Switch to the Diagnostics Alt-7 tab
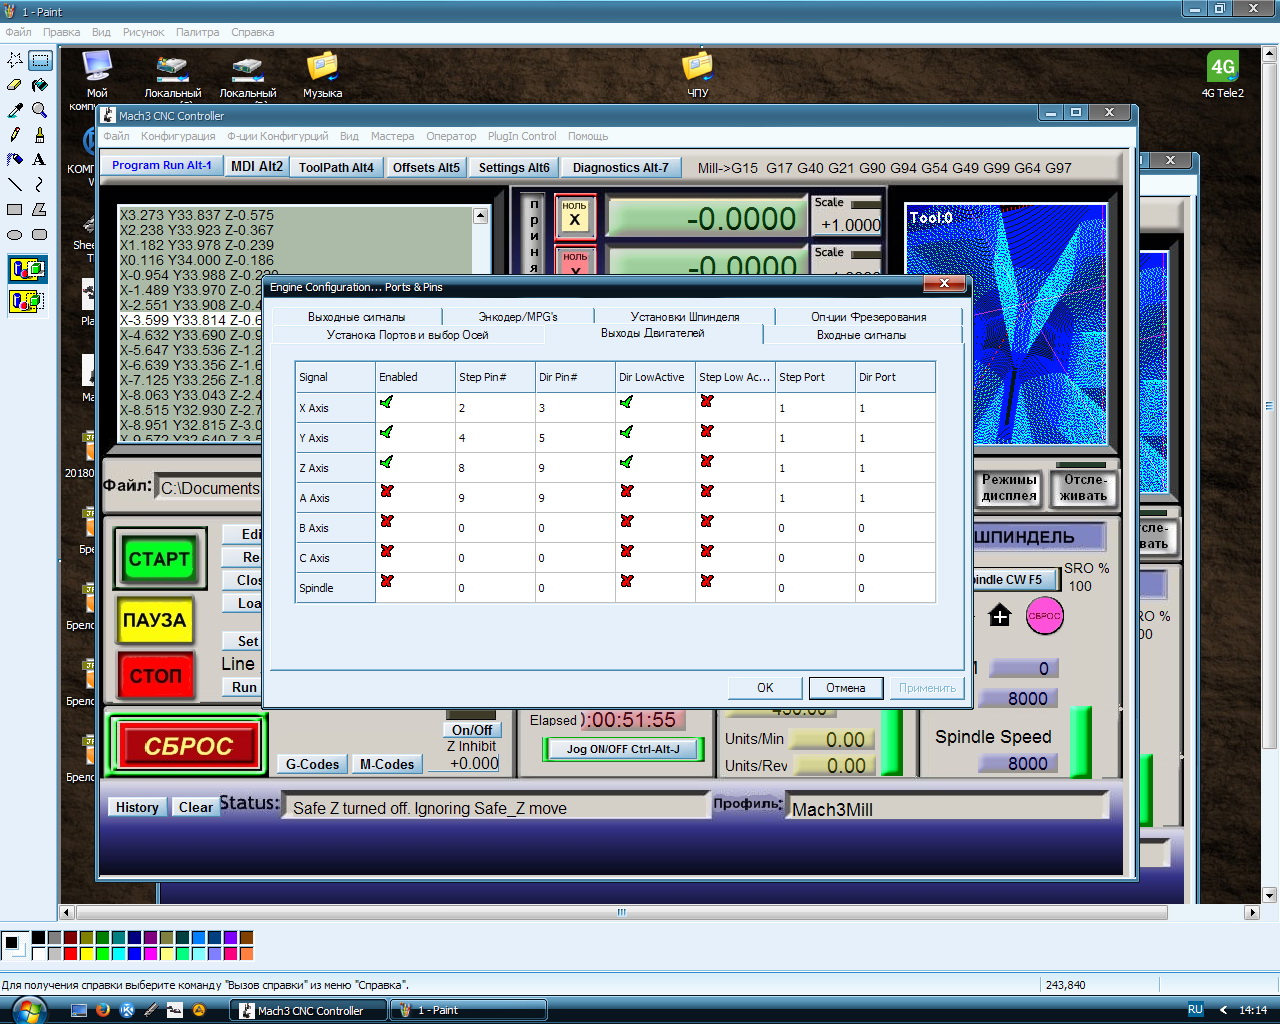Screen dimensions: 1280x1024 [621, 167]
